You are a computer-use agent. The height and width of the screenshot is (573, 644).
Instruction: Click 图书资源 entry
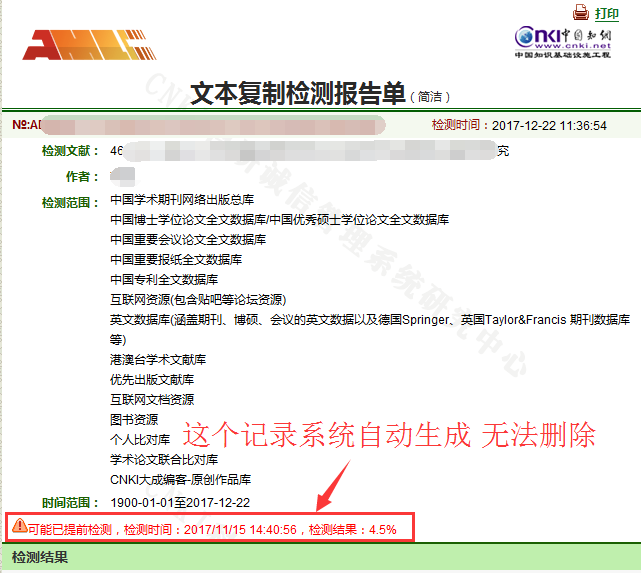(134, 420)
